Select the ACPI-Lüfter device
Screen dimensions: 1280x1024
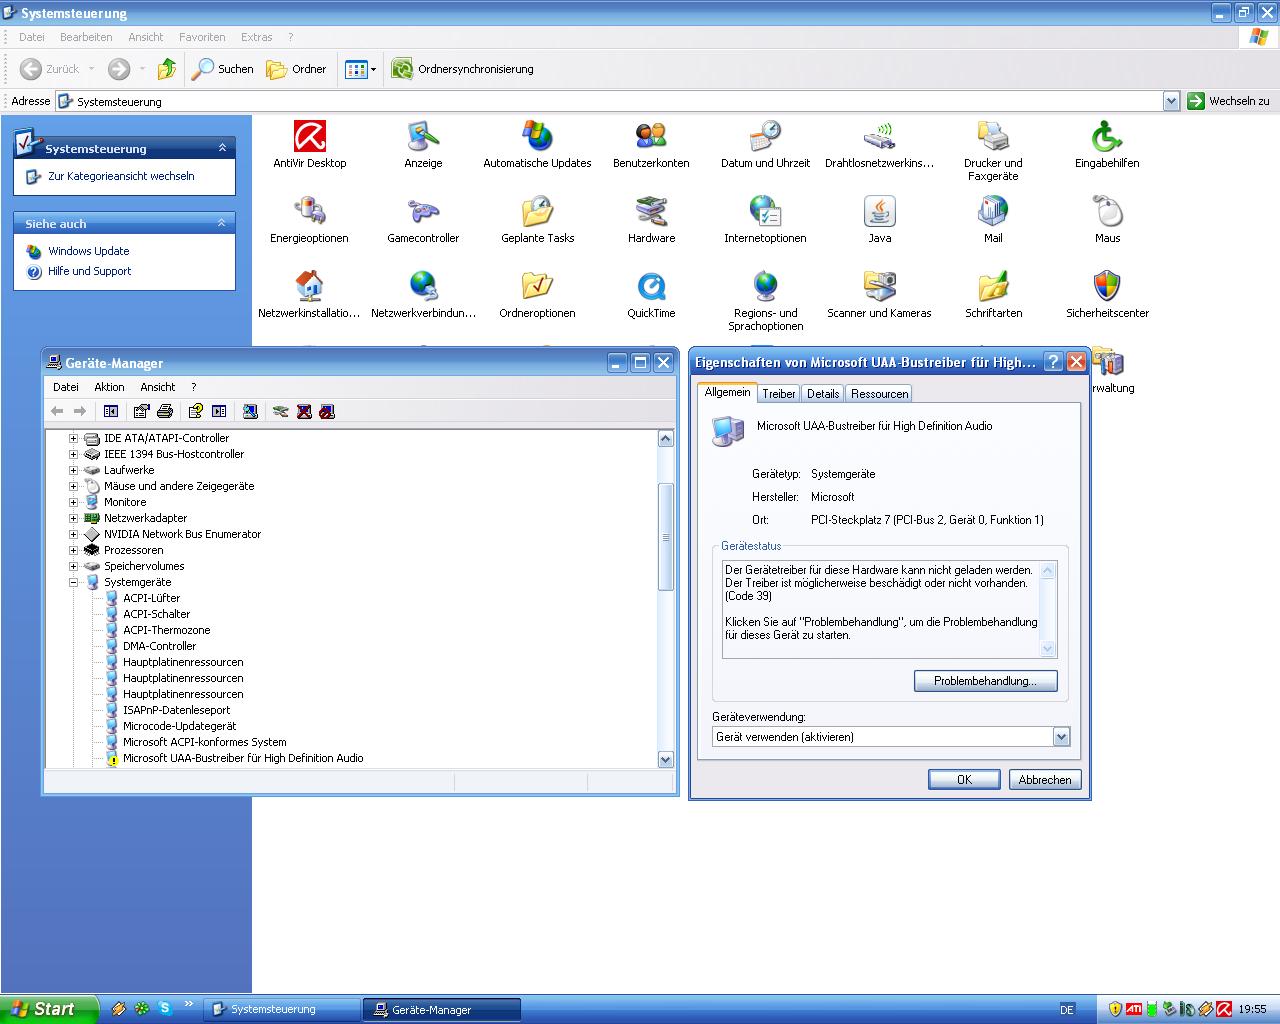151,598
